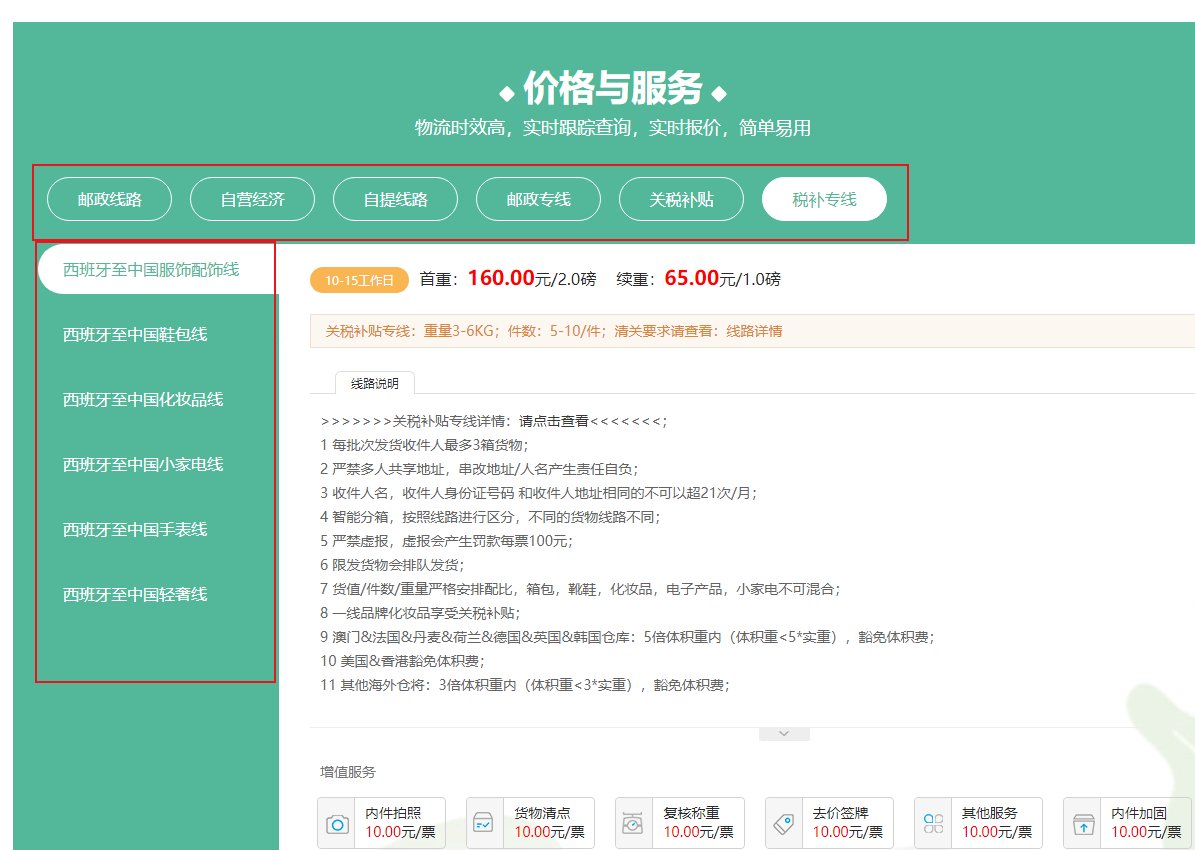The image size is (1195, 850).
Task: Open the 线路详情 link in the notice
Action: (x=754, y=331)
